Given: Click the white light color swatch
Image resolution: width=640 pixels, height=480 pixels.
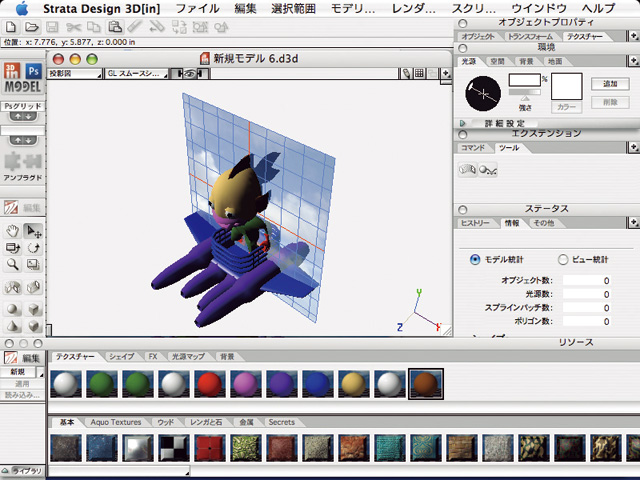Looking at the screenshot, I should tap(567, 87).
